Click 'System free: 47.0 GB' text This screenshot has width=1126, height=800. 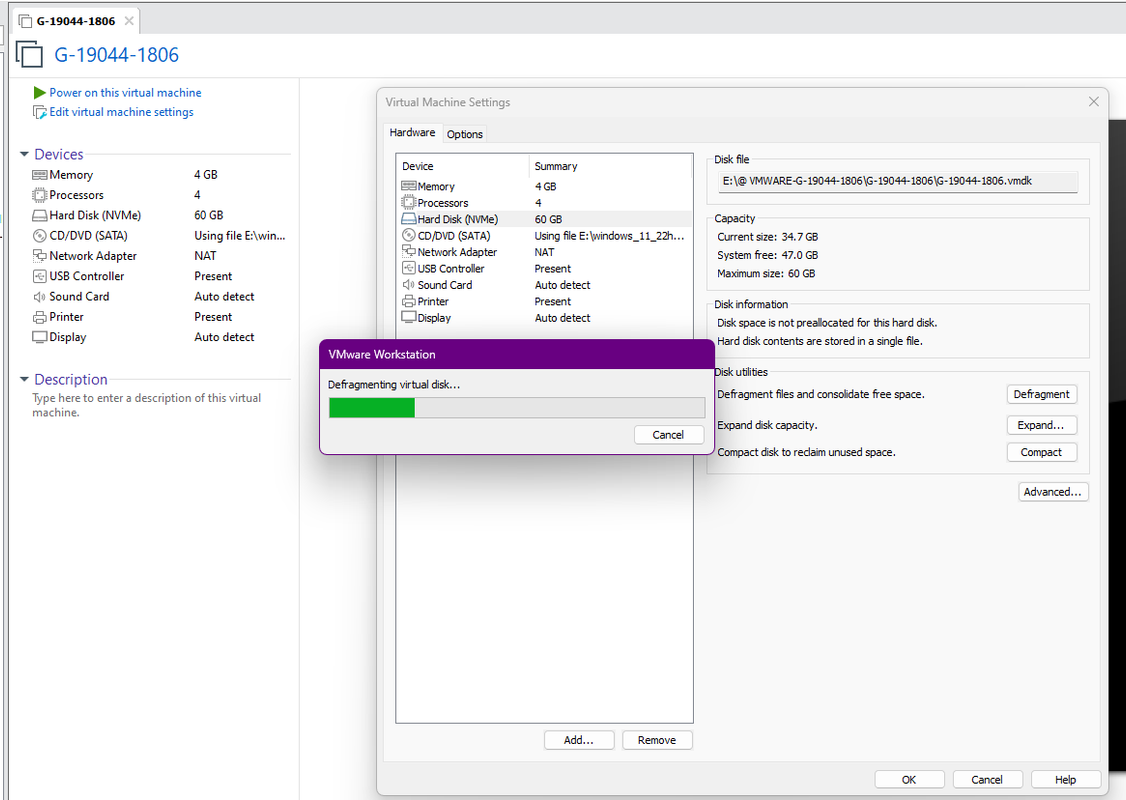click(767, 255)
